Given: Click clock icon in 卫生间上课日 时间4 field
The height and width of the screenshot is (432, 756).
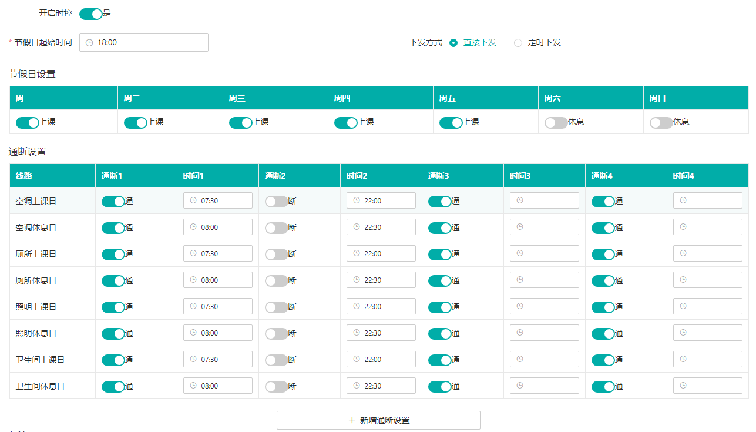Looking at the screenshot, I should 683,359.
